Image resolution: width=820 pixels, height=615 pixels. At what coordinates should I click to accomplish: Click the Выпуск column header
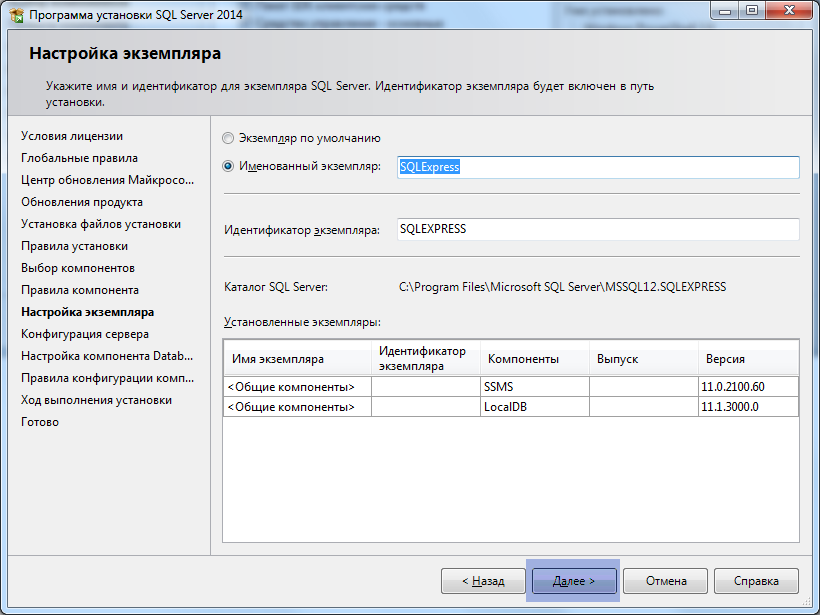click(x=643, y=358)
